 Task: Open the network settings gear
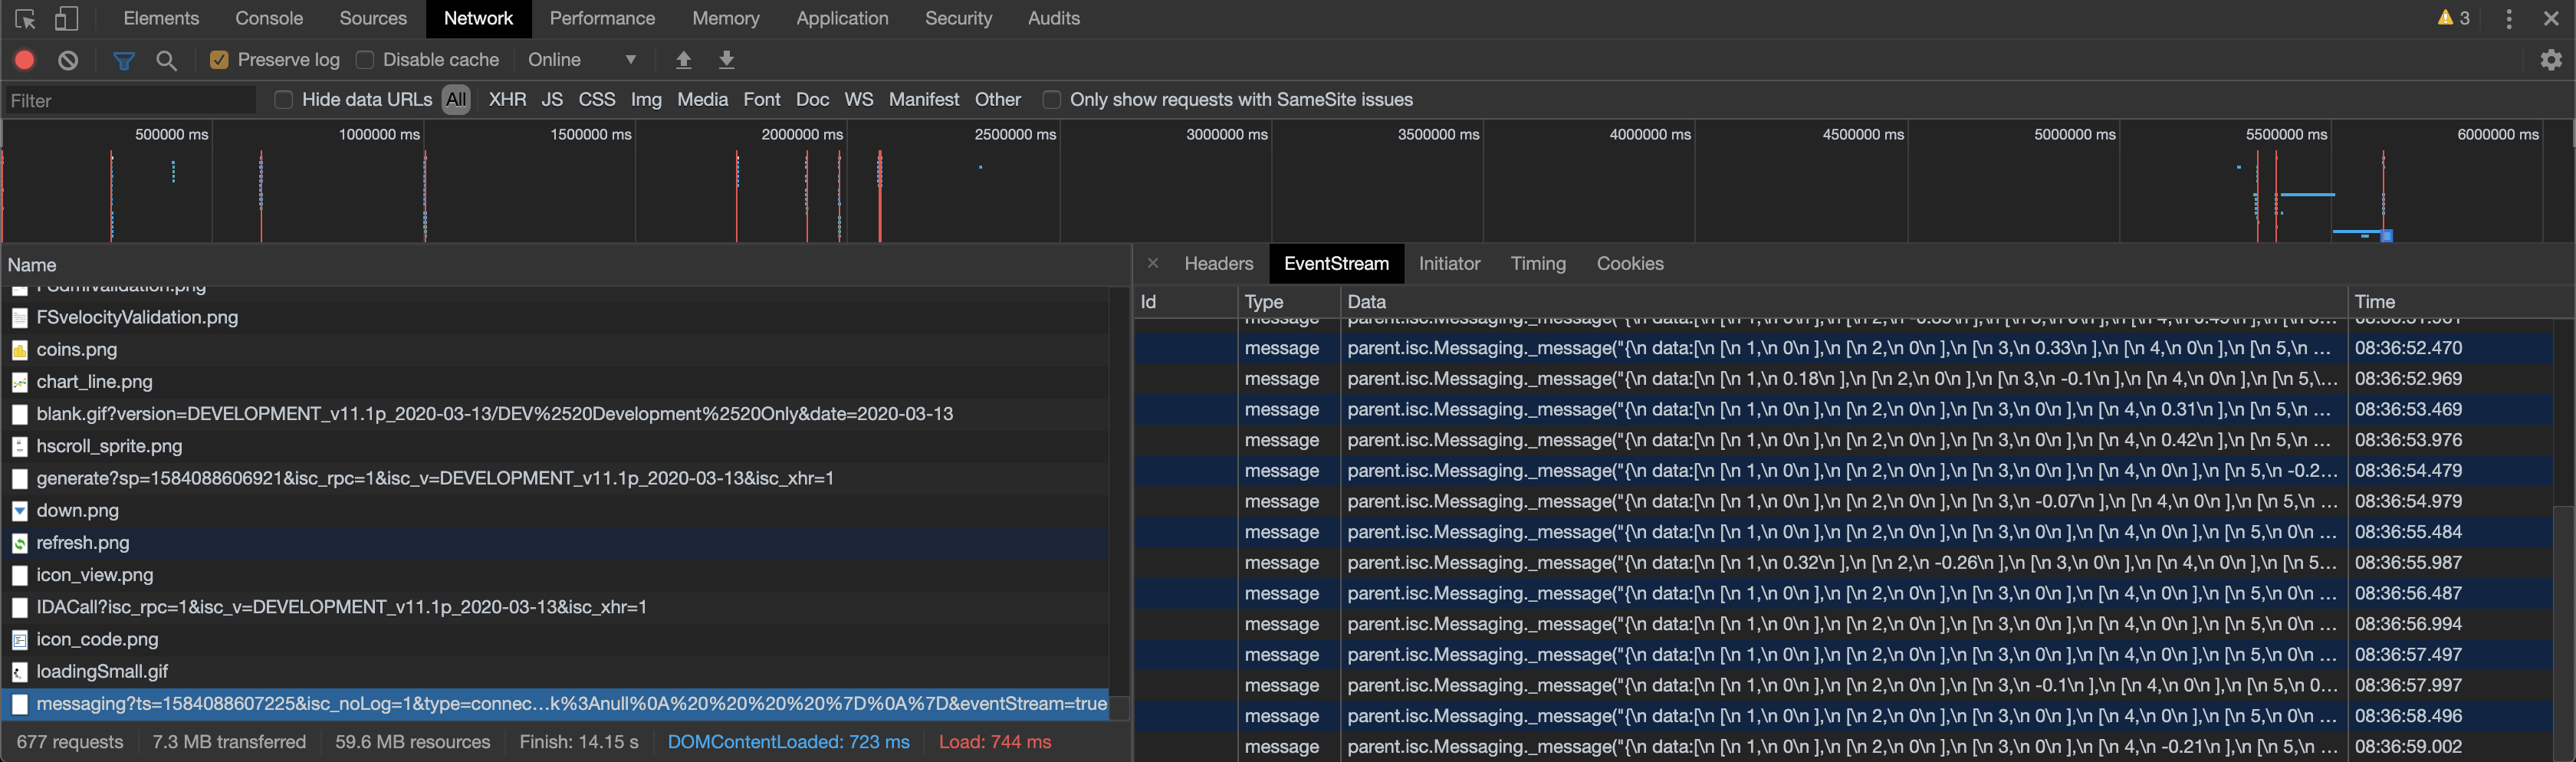click(2551, 60)
